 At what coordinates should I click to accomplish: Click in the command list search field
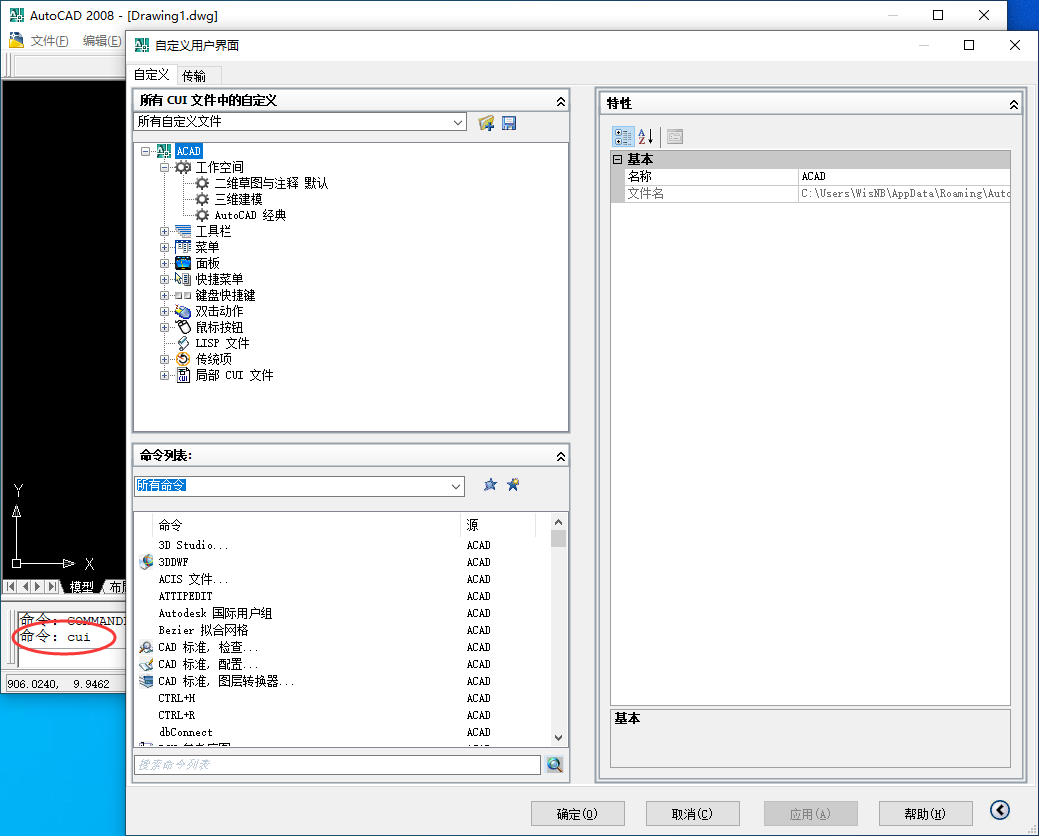337,764
